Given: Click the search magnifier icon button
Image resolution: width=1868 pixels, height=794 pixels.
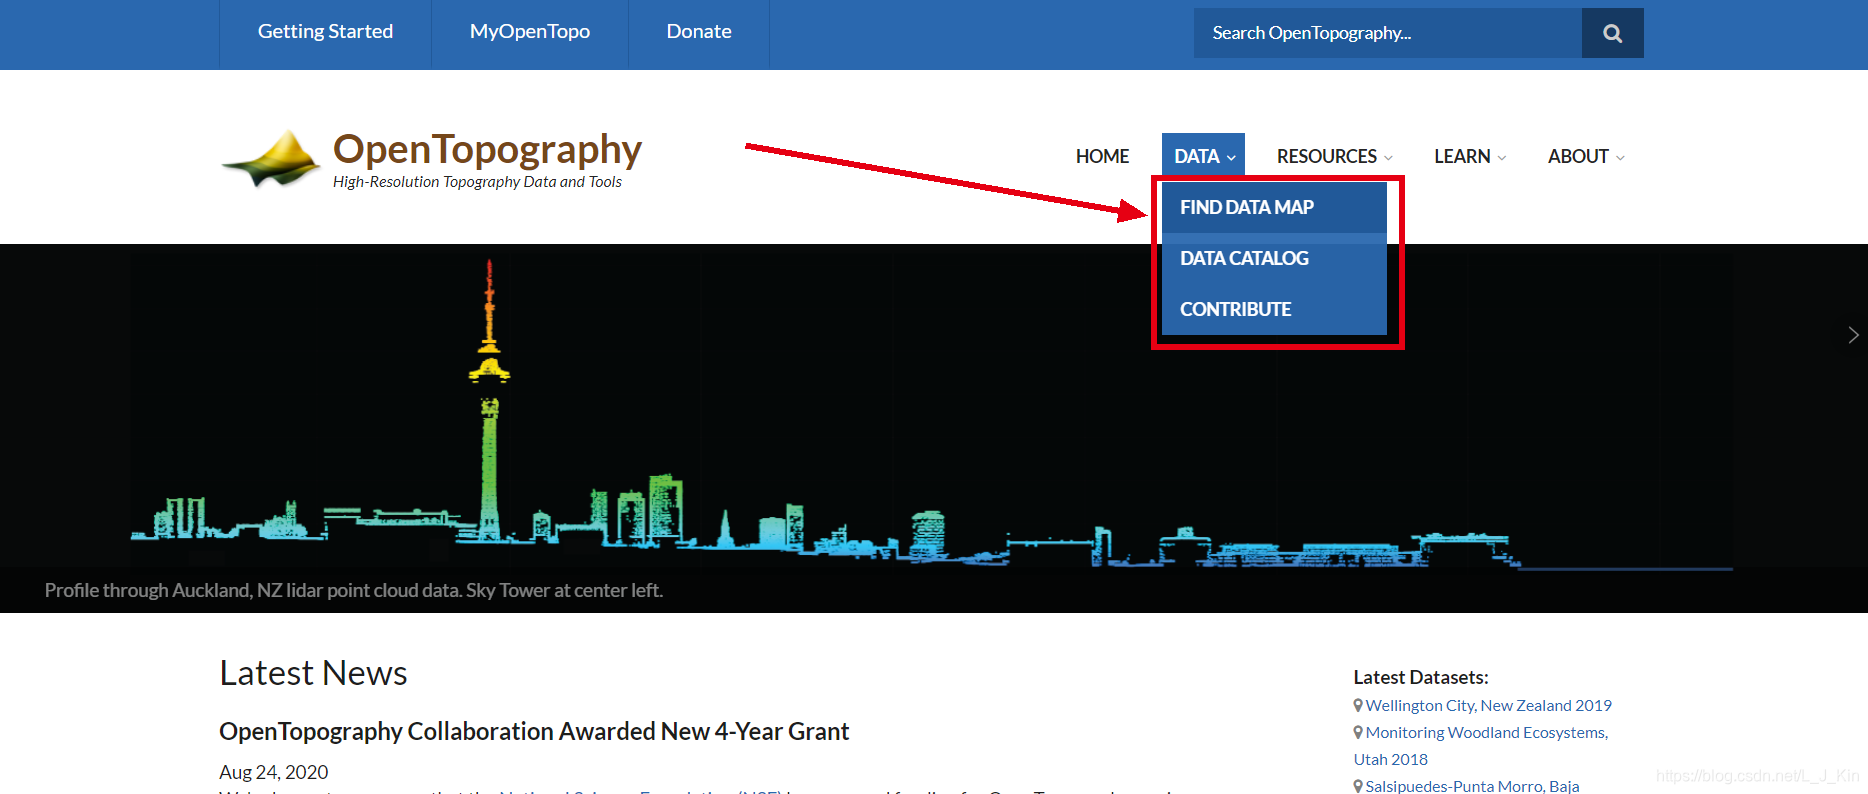Looking at the screenshot, I should click(x=1612, y=33).
